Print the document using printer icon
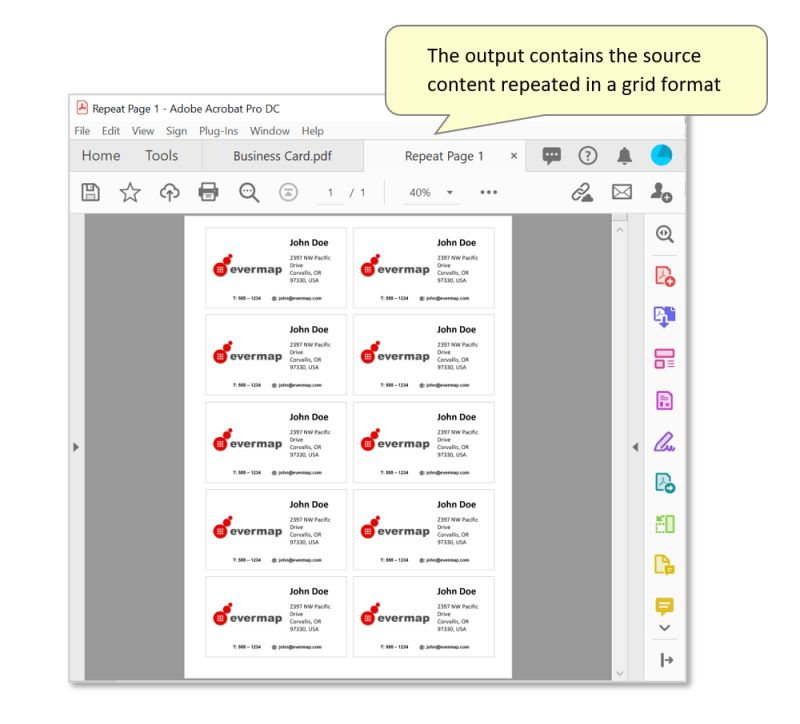Viewport: 800px width, 724px height. 208,192
